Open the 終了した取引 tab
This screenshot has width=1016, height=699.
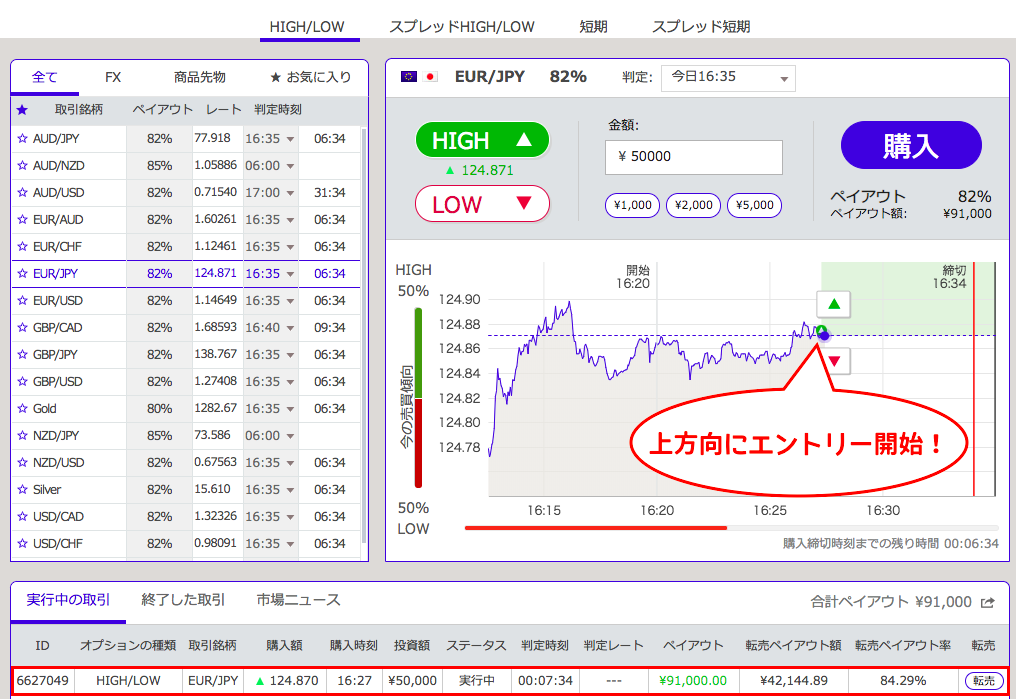(x=183, y=600)
